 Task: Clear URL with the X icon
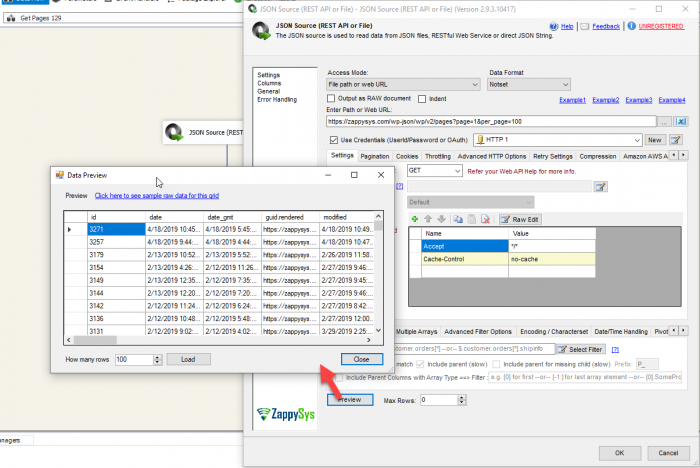681,121
